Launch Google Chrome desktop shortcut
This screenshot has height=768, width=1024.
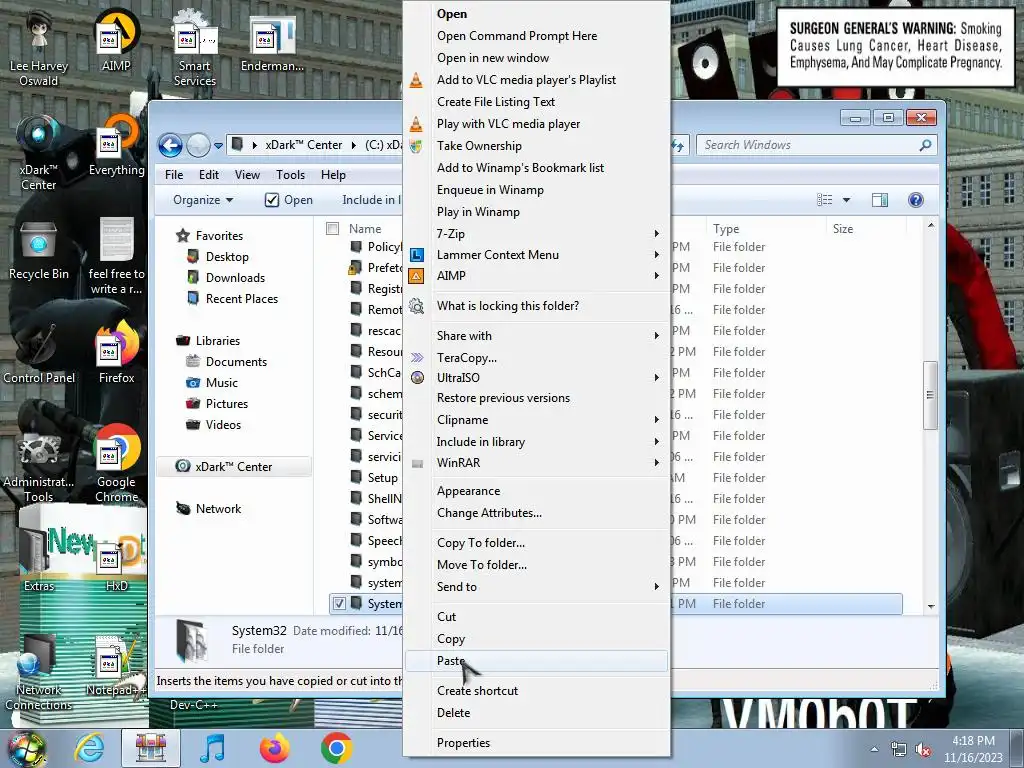(x=117, y=464)
